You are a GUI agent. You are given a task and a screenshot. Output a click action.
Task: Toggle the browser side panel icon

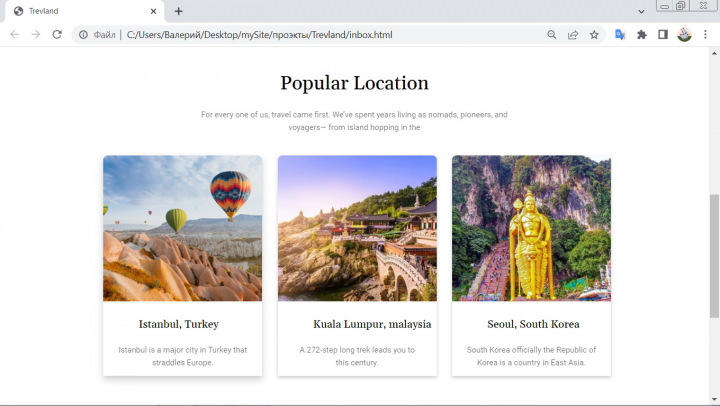[663, 34]
